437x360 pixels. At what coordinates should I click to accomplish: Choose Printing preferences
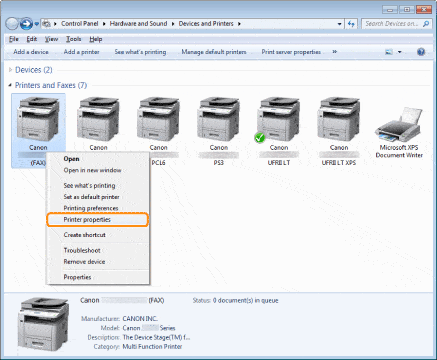[98, 208]
